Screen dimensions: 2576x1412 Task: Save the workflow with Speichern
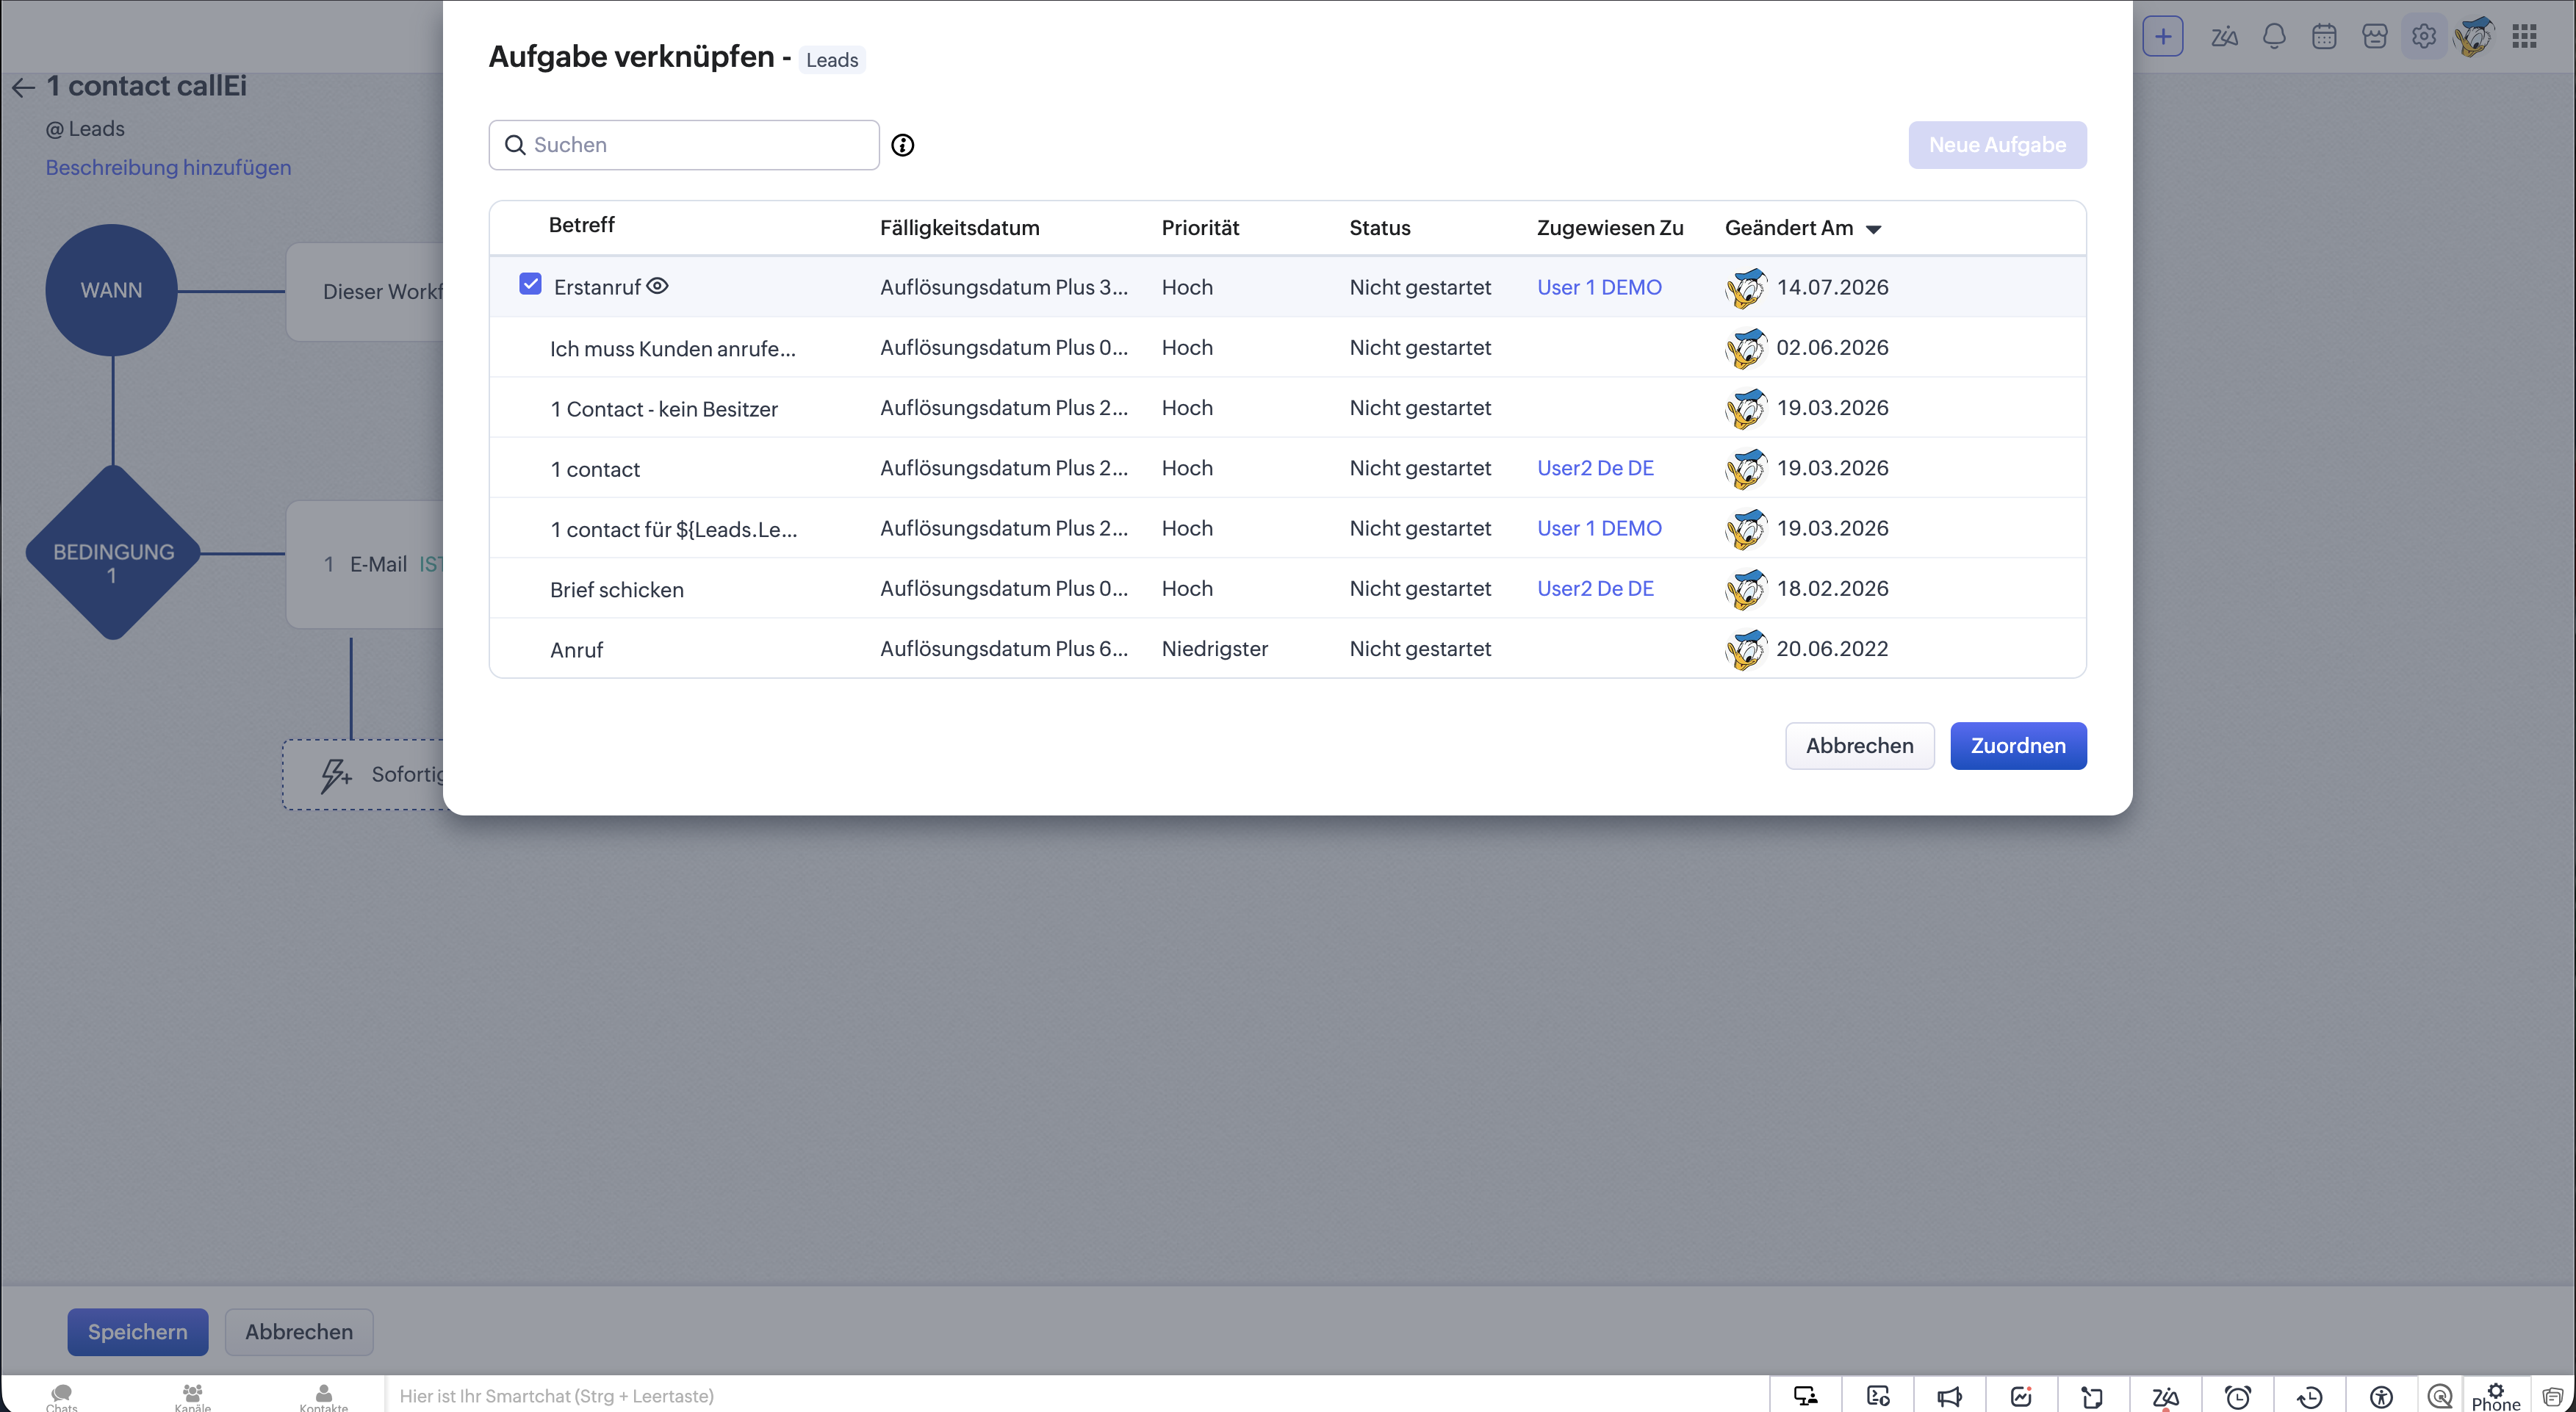click(x=137, y=1332)
